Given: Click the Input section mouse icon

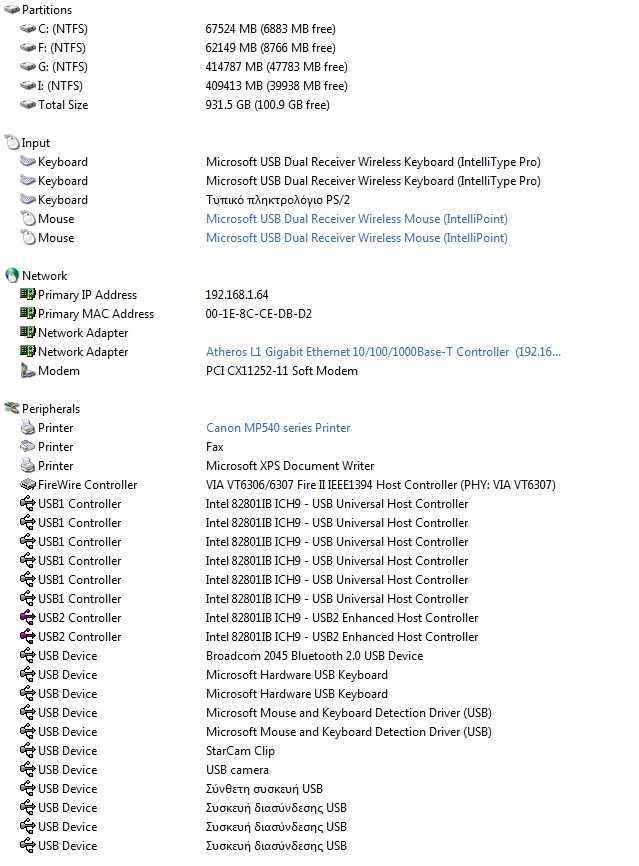Looking at the screenshot, I should click(12, 142).
